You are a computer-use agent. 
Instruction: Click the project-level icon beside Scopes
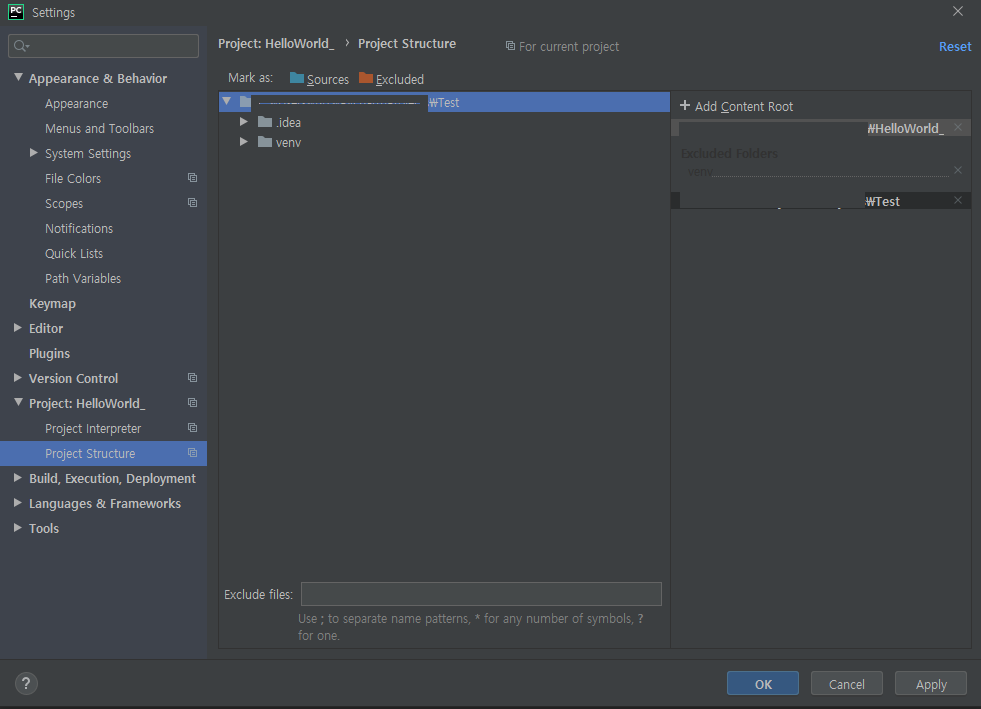point(193,203)
